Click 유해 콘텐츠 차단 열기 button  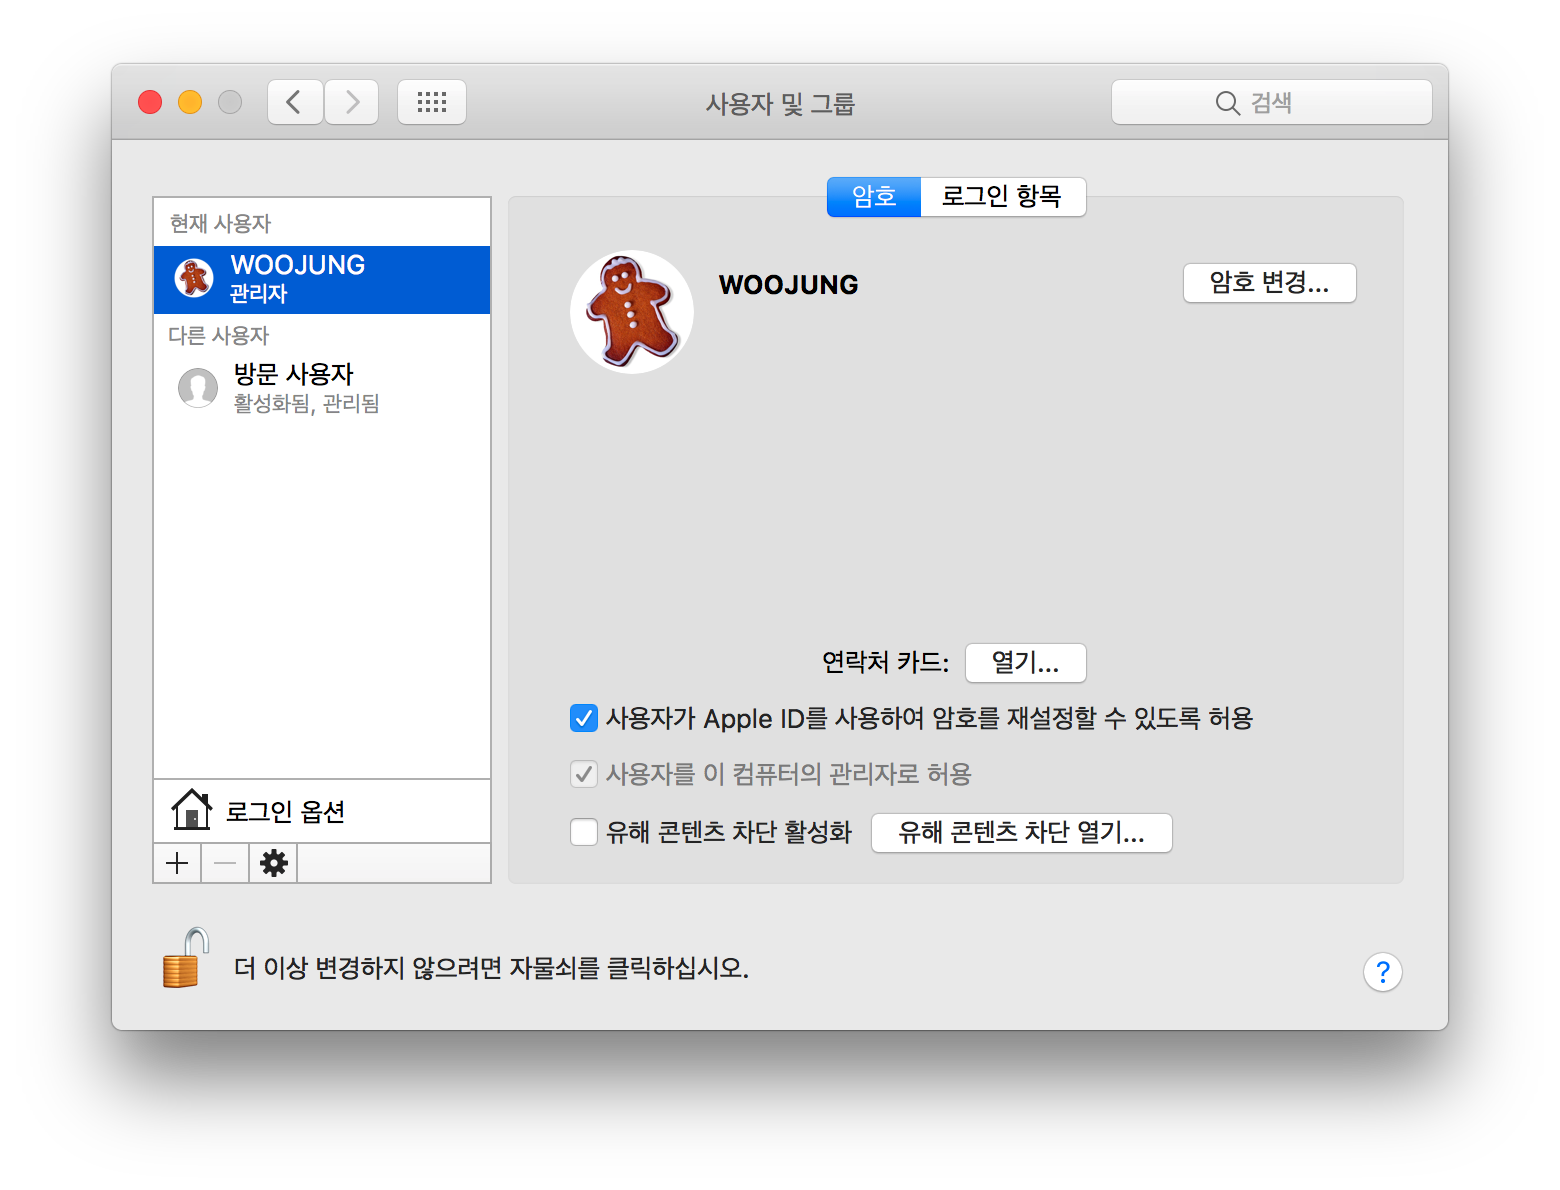click(1021, 832)
